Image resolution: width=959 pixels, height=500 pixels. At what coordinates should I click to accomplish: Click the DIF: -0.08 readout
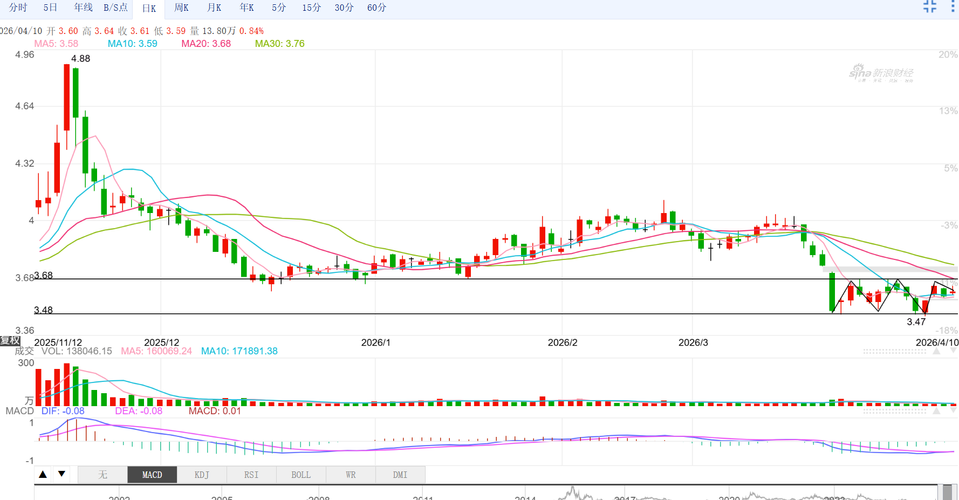click(x=63, y=411)
